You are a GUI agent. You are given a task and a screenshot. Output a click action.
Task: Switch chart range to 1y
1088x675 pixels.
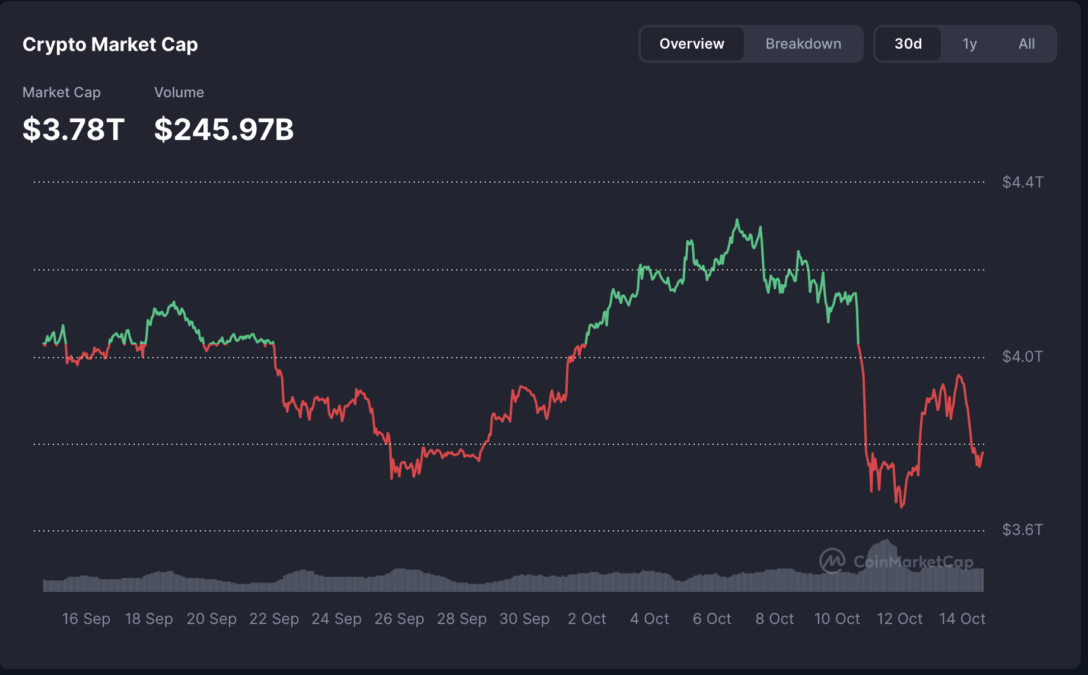pos(969,44)
